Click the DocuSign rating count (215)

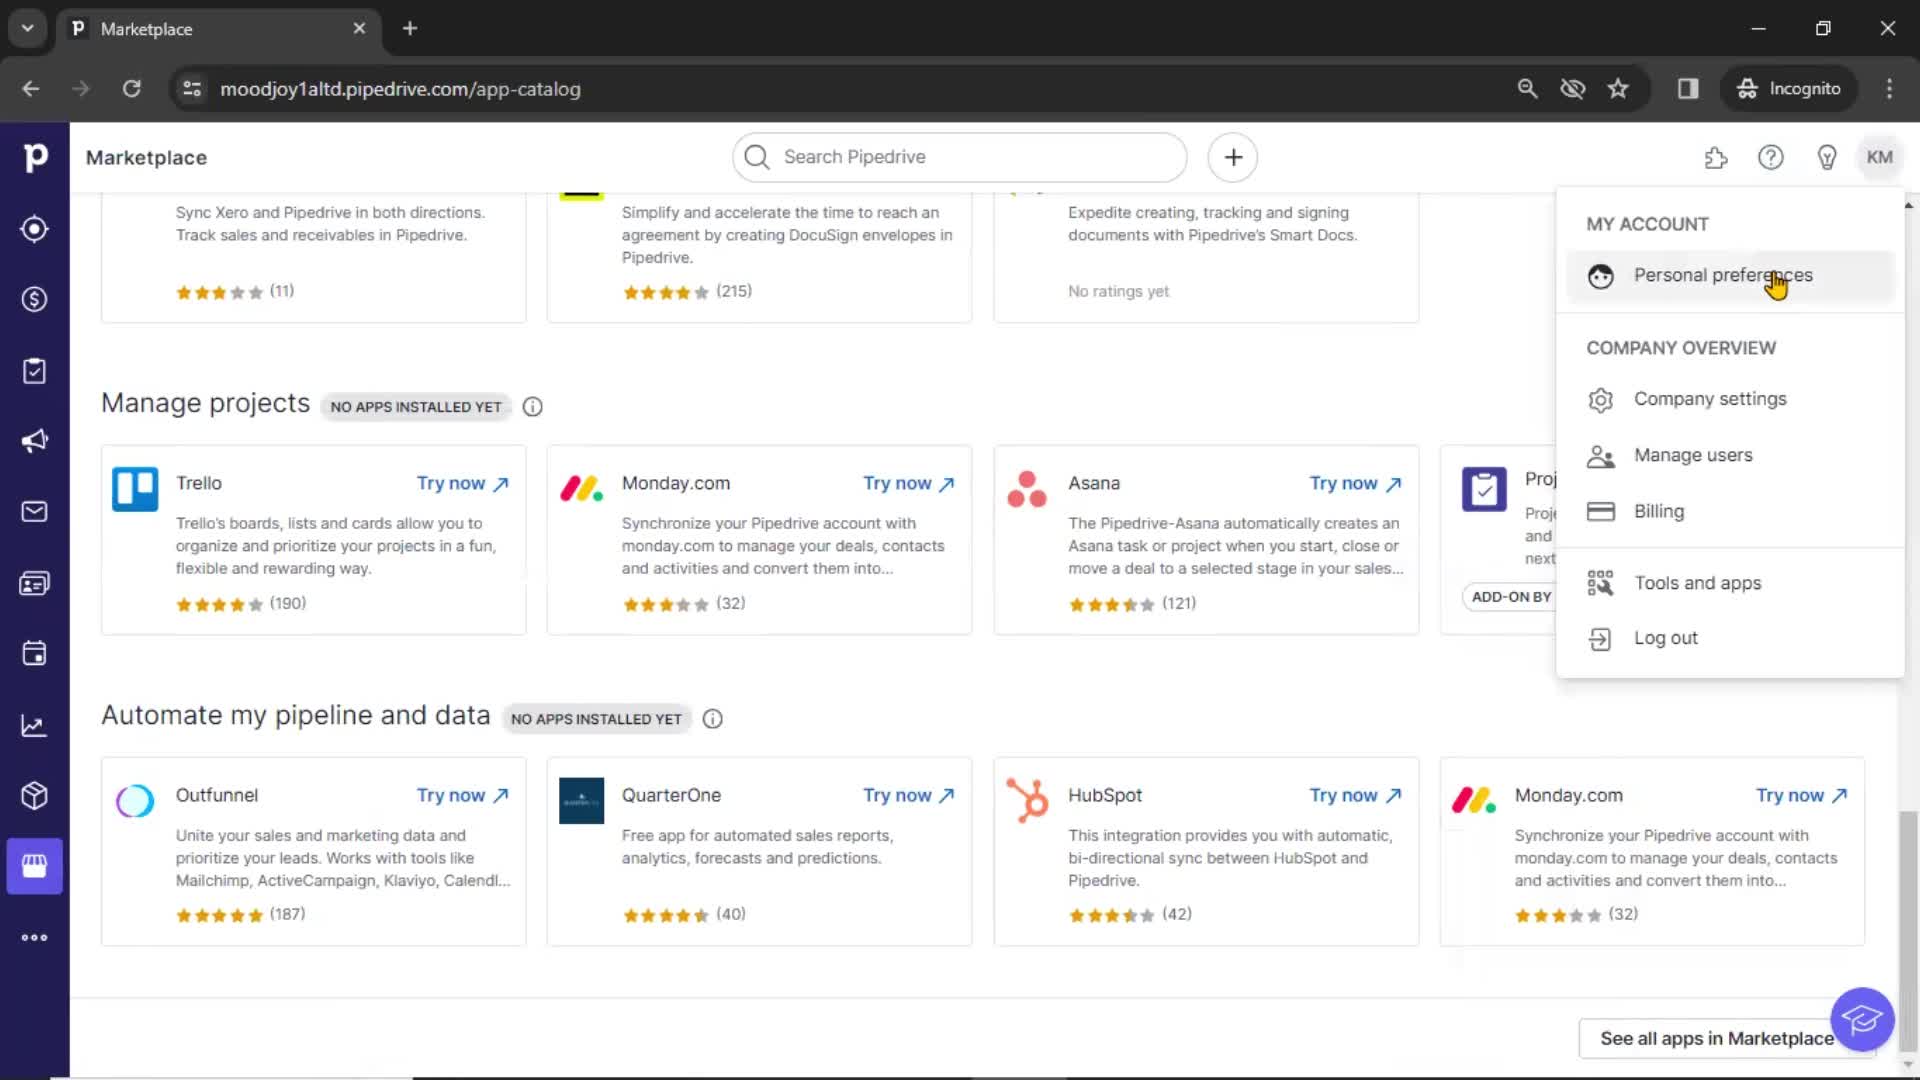tap(734, 291)
